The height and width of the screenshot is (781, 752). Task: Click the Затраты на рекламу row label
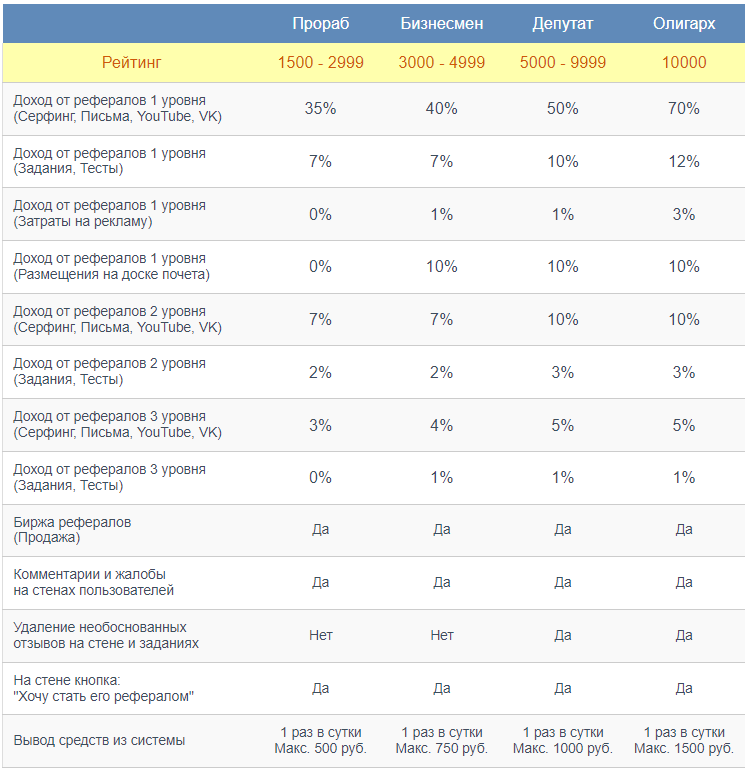(x=110, y=214)
